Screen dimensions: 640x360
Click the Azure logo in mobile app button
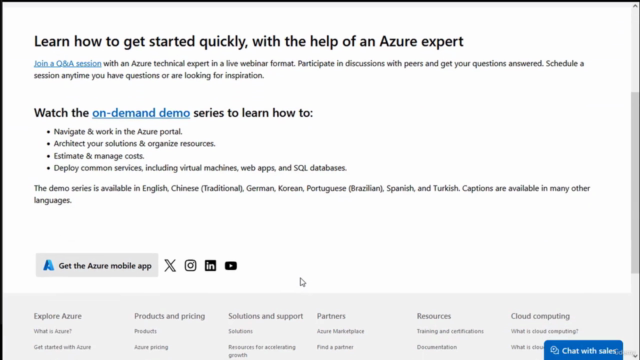49,265
